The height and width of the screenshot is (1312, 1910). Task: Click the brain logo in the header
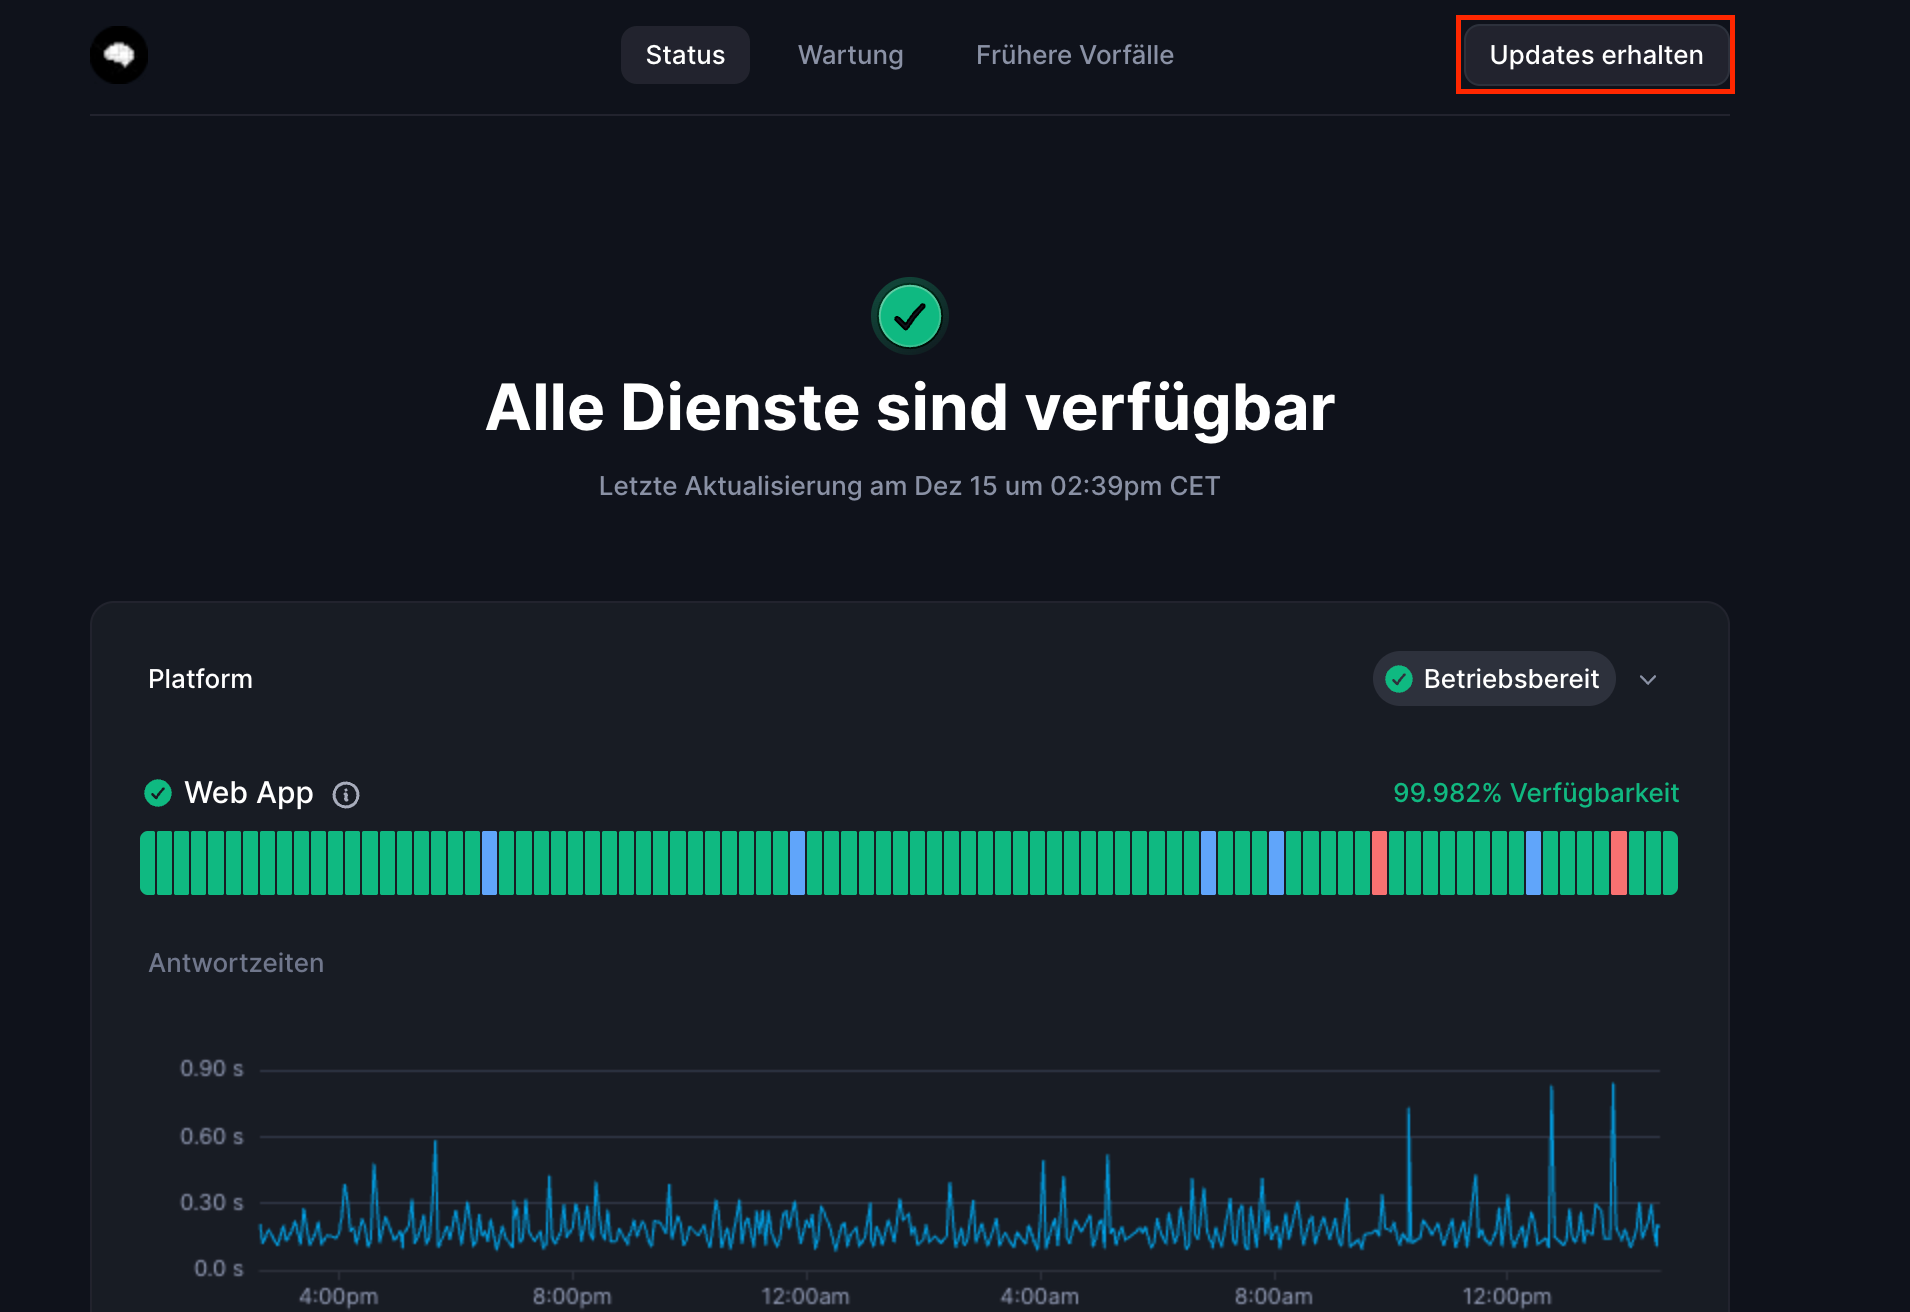pyautogui.click(x=119, y=55)
